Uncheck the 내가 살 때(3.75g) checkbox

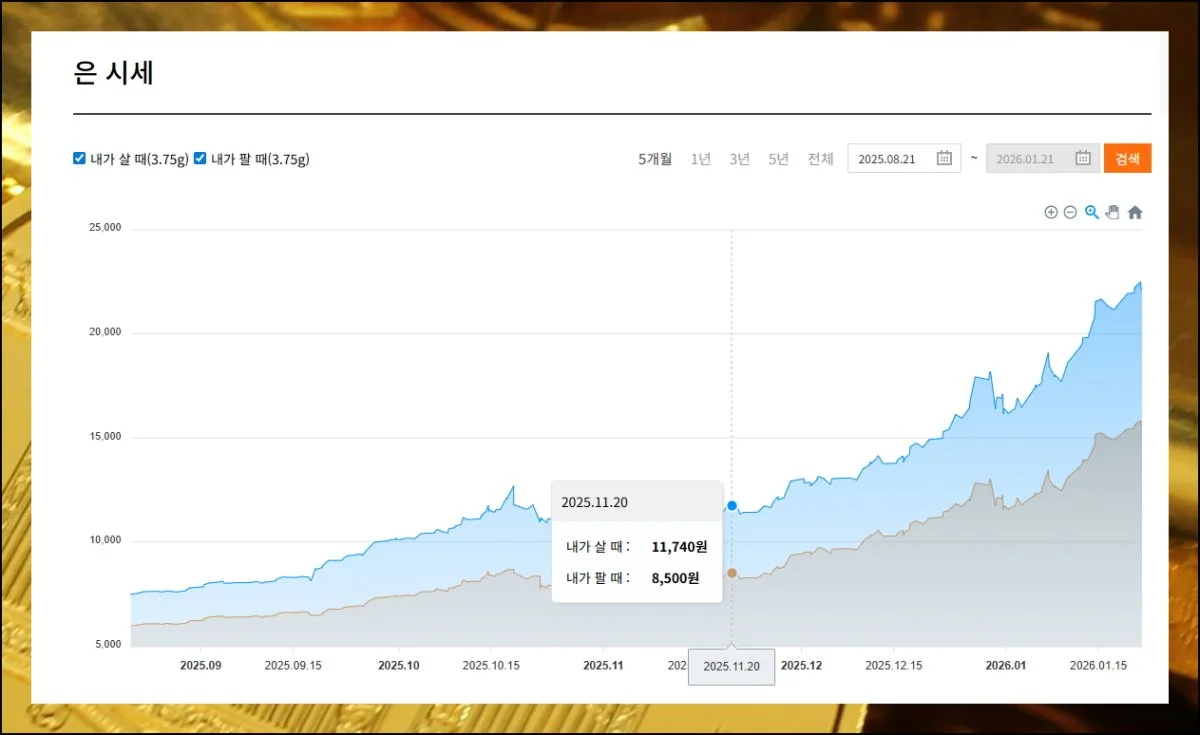click(80, 158)
